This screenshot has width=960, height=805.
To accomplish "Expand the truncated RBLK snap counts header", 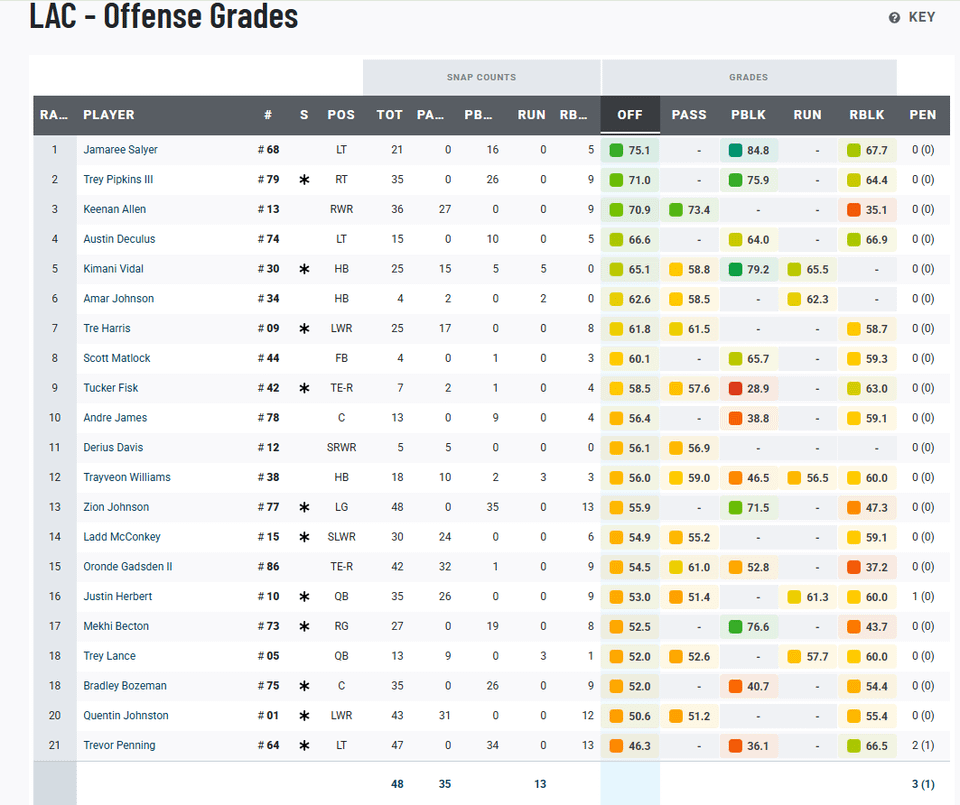I will (x=573, y=114).
